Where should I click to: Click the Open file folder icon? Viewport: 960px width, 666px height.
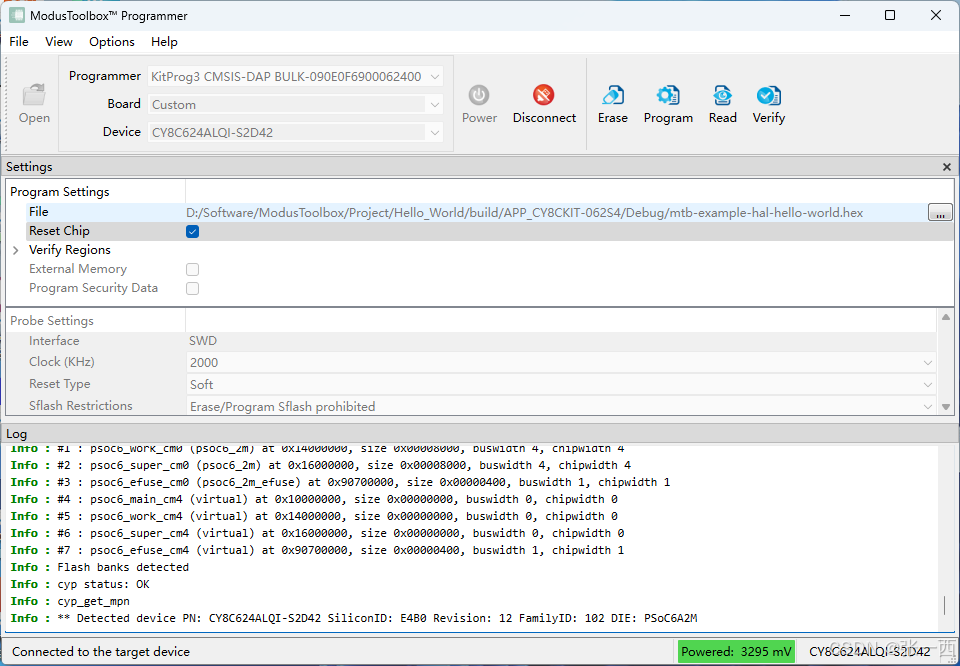point(34,95)
